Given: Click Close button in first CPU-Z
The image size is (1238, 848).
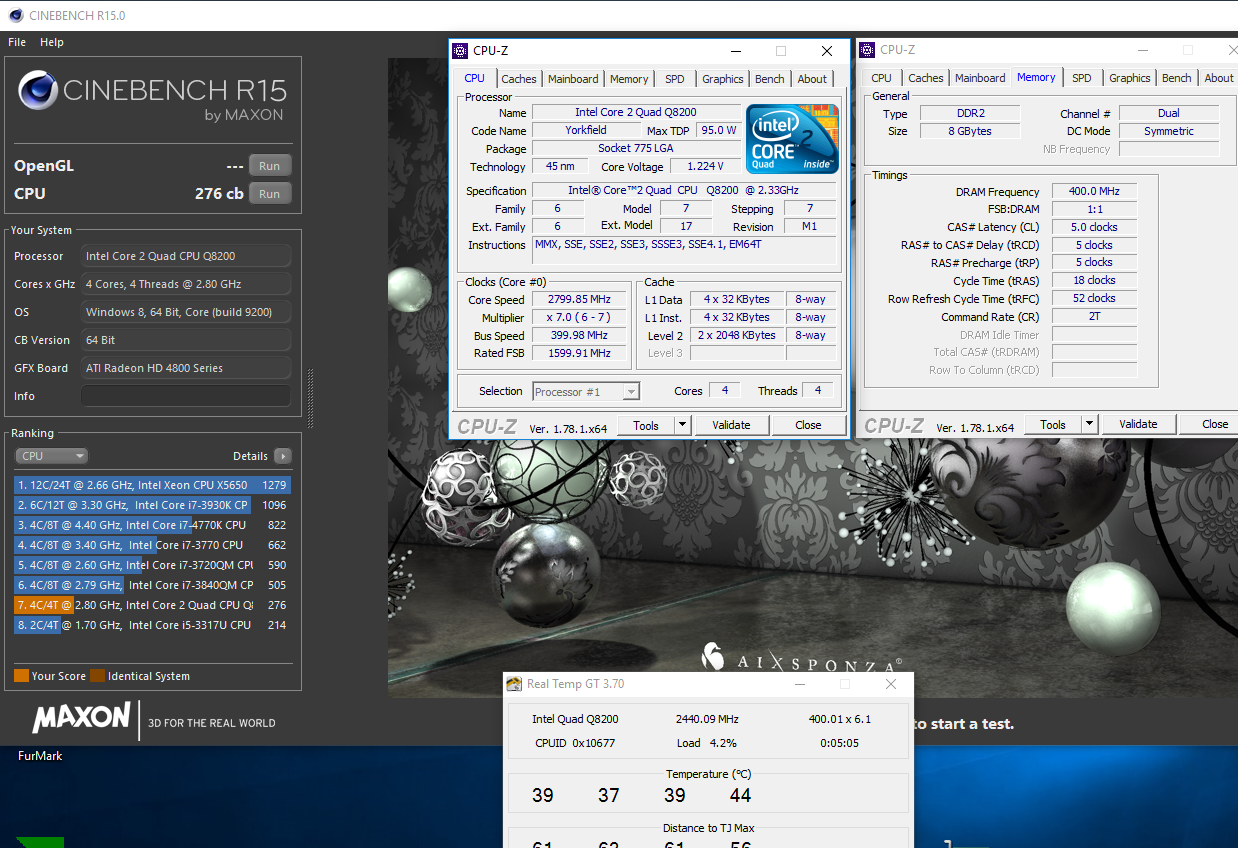Looking at the screenshot, I should click(808, 425).
